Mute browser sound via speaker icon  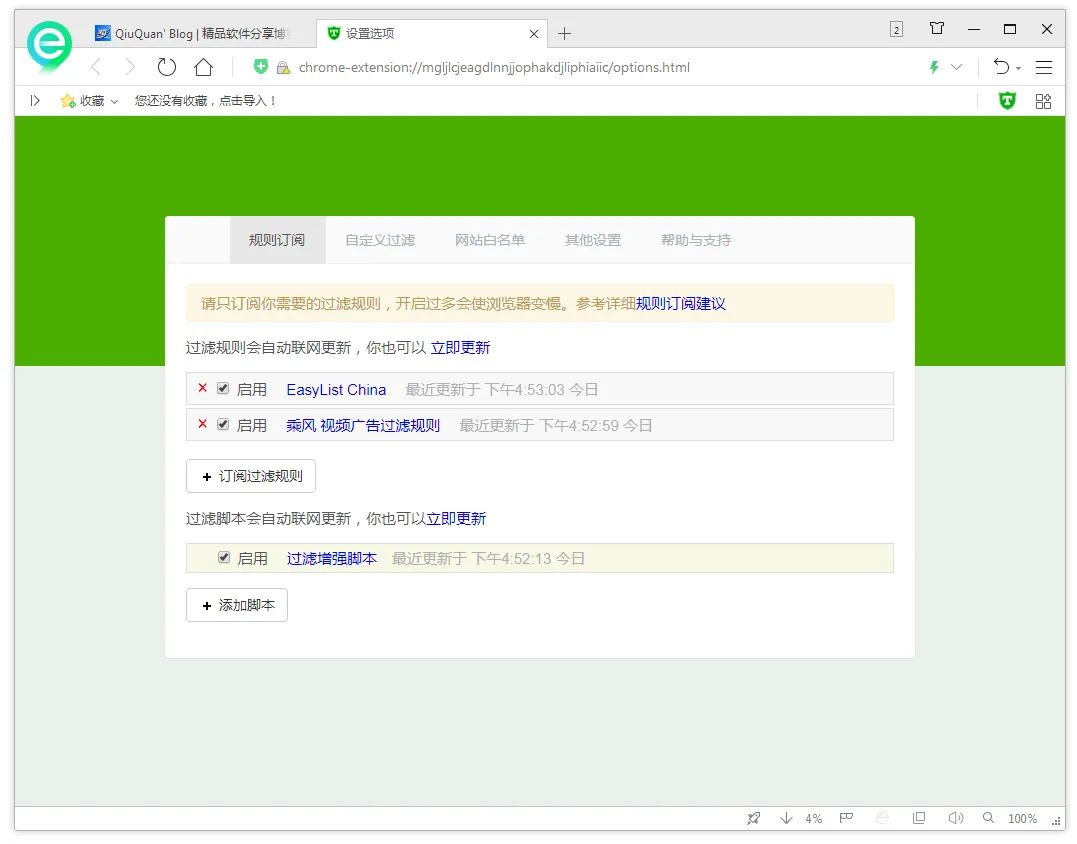[x=955, y=818]
